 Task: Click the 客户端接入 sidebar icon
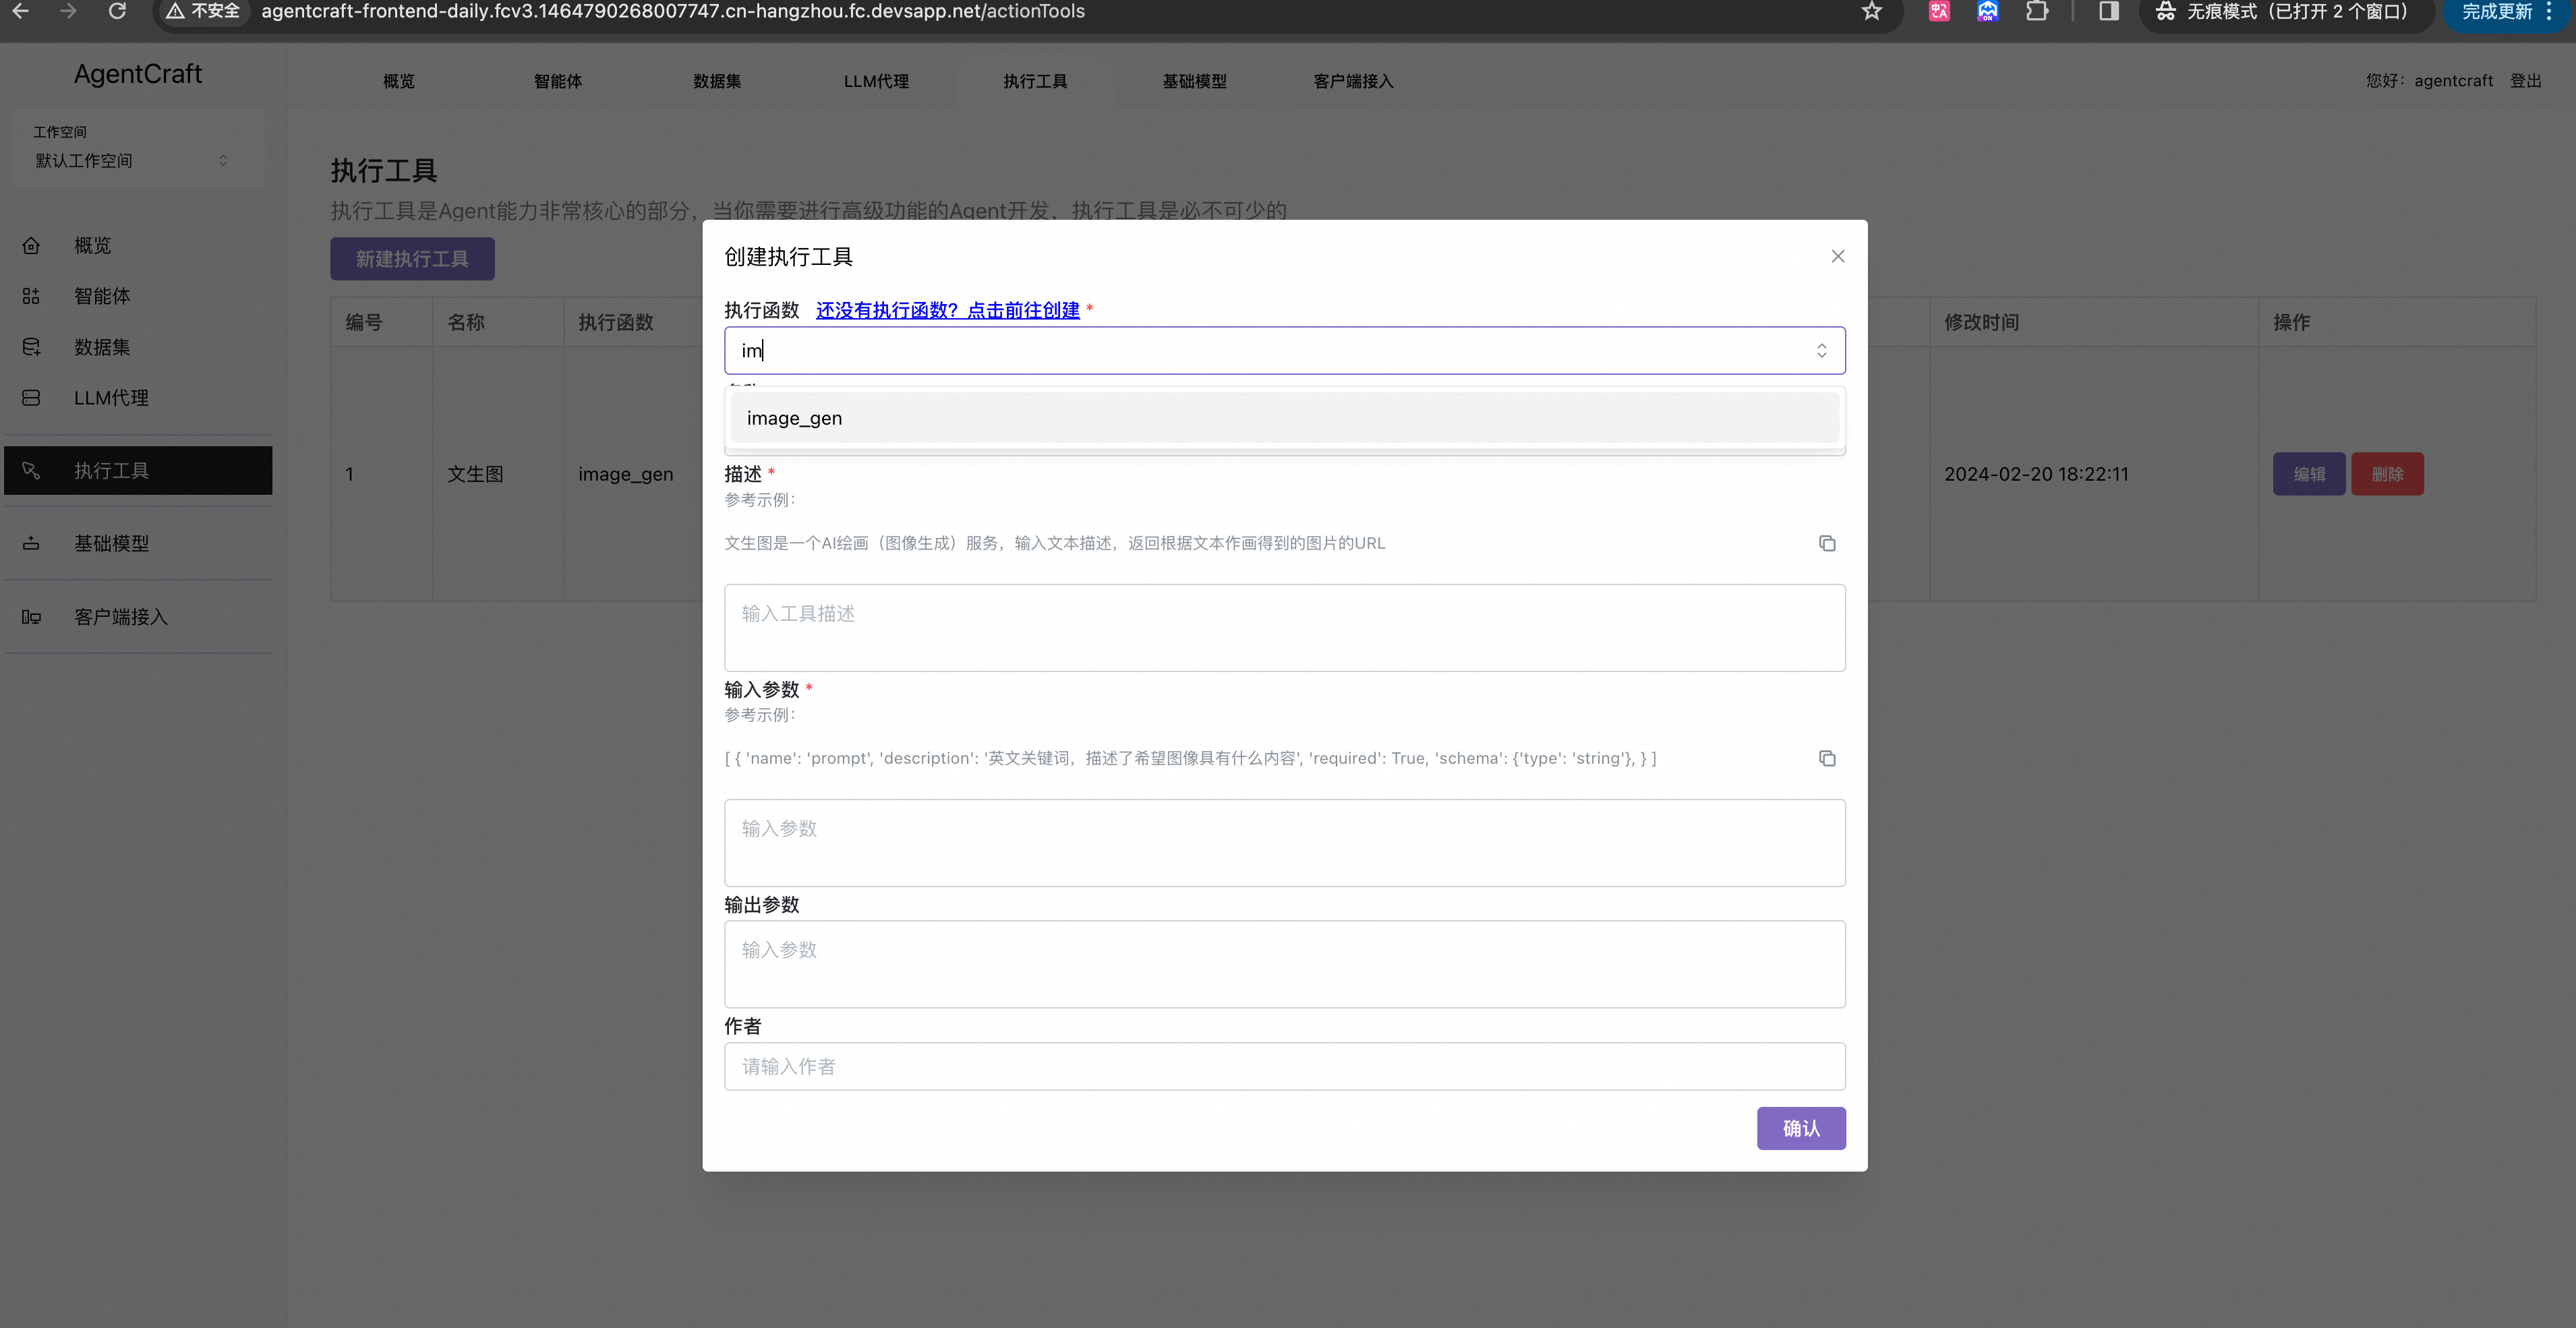pyautogui.click(x=31, y=617)
